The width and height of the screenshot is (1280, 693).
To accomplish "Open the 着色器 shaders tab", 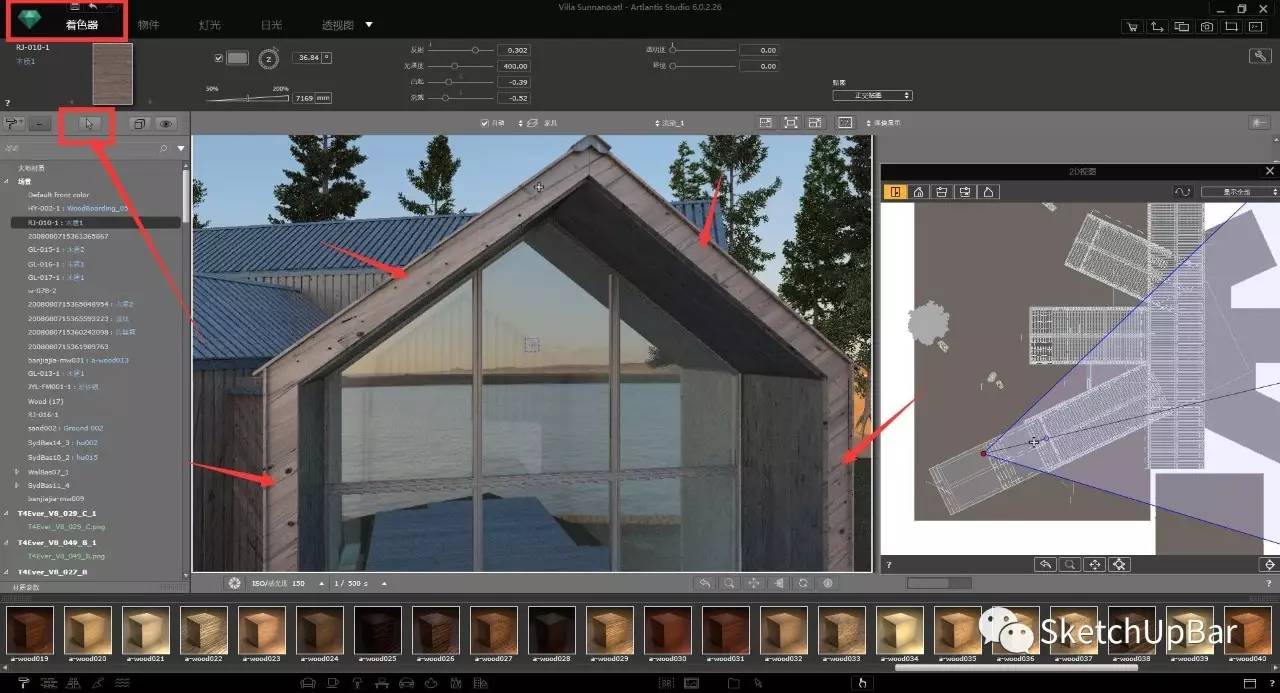I will (x=81, y=24).
